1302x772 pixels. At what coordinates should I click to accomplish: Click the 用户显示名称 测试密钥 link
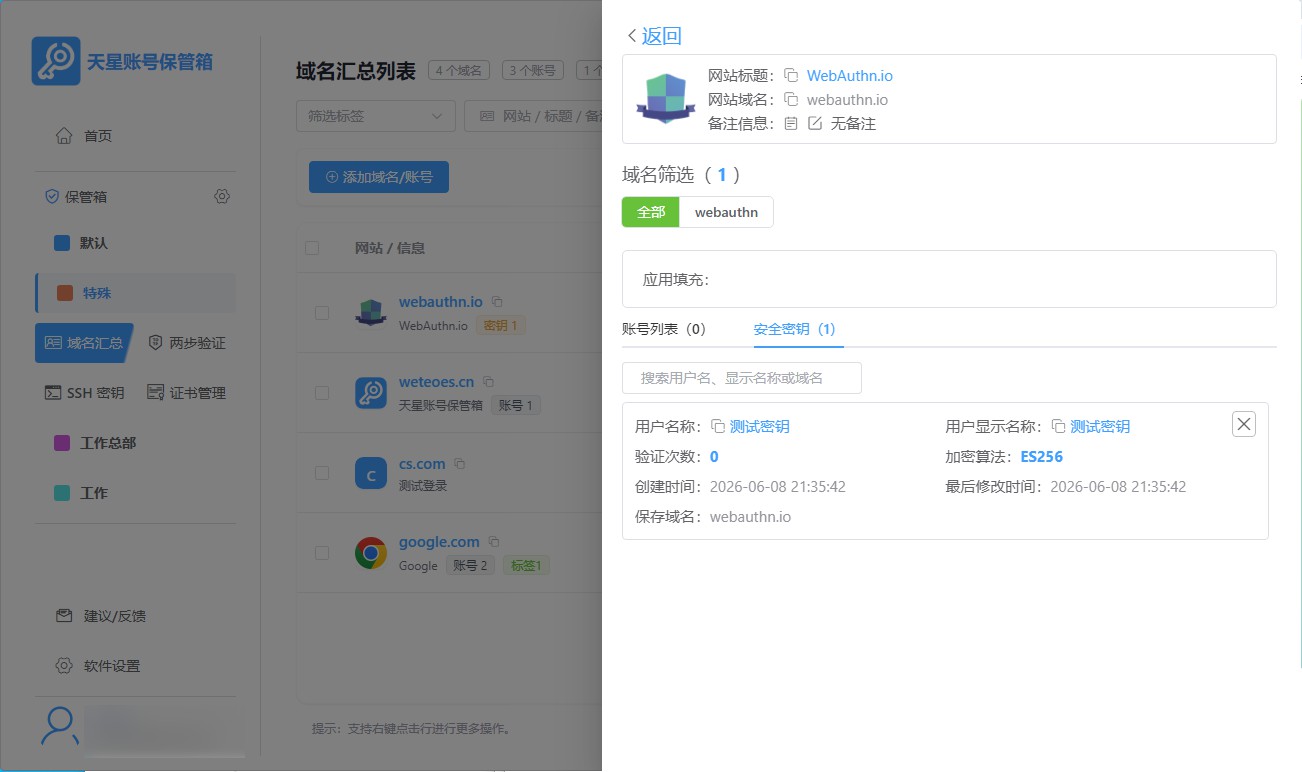click(1100, 426)
